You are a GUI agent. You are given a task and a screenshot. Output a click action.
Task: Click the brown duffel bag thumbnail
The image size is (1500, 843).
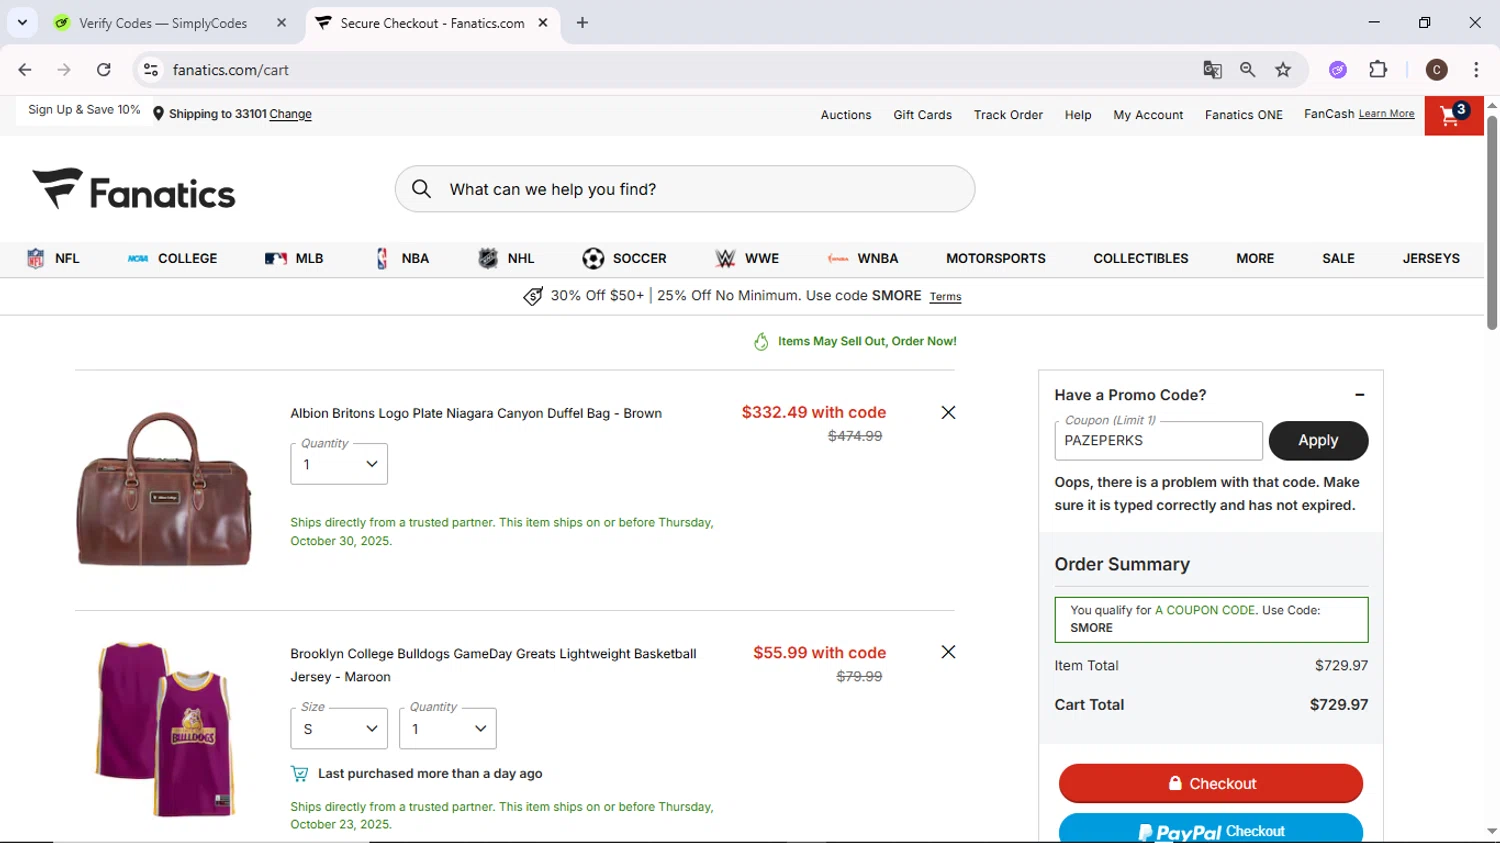(164, 489)
